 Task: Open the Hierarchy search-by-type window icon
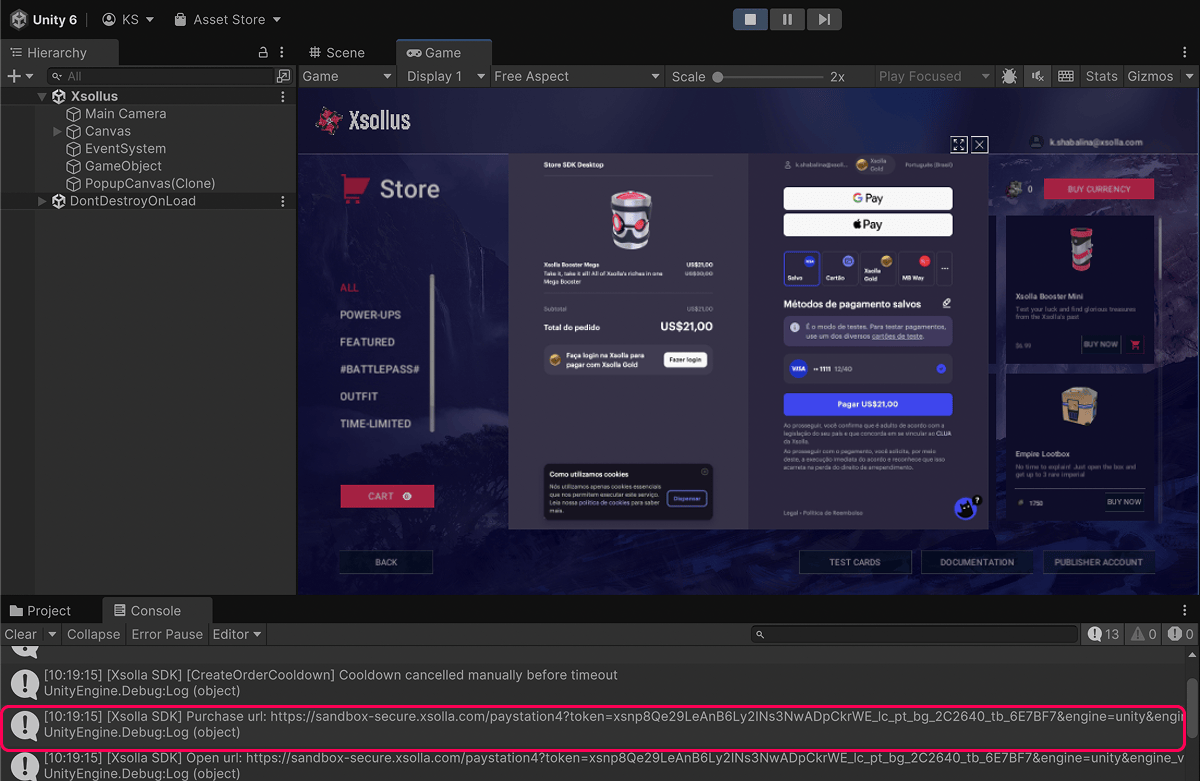284,76
